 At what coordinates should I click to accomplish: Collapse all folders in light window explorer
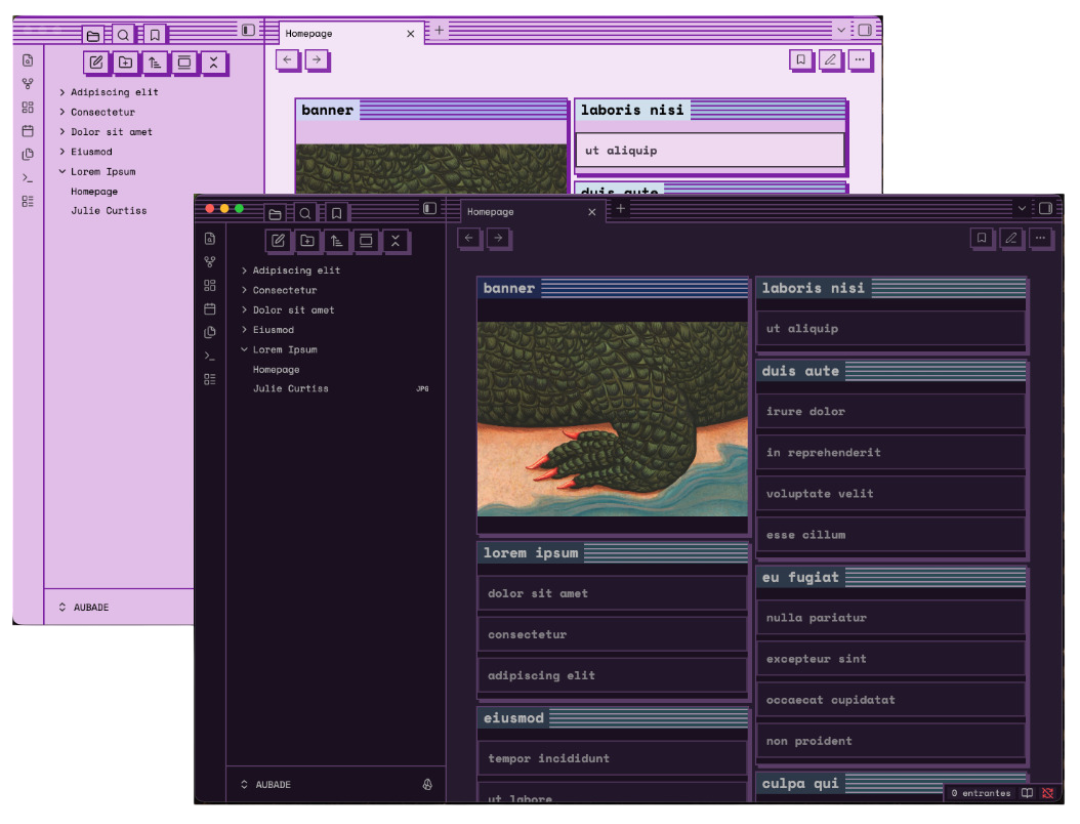(214, 63)
